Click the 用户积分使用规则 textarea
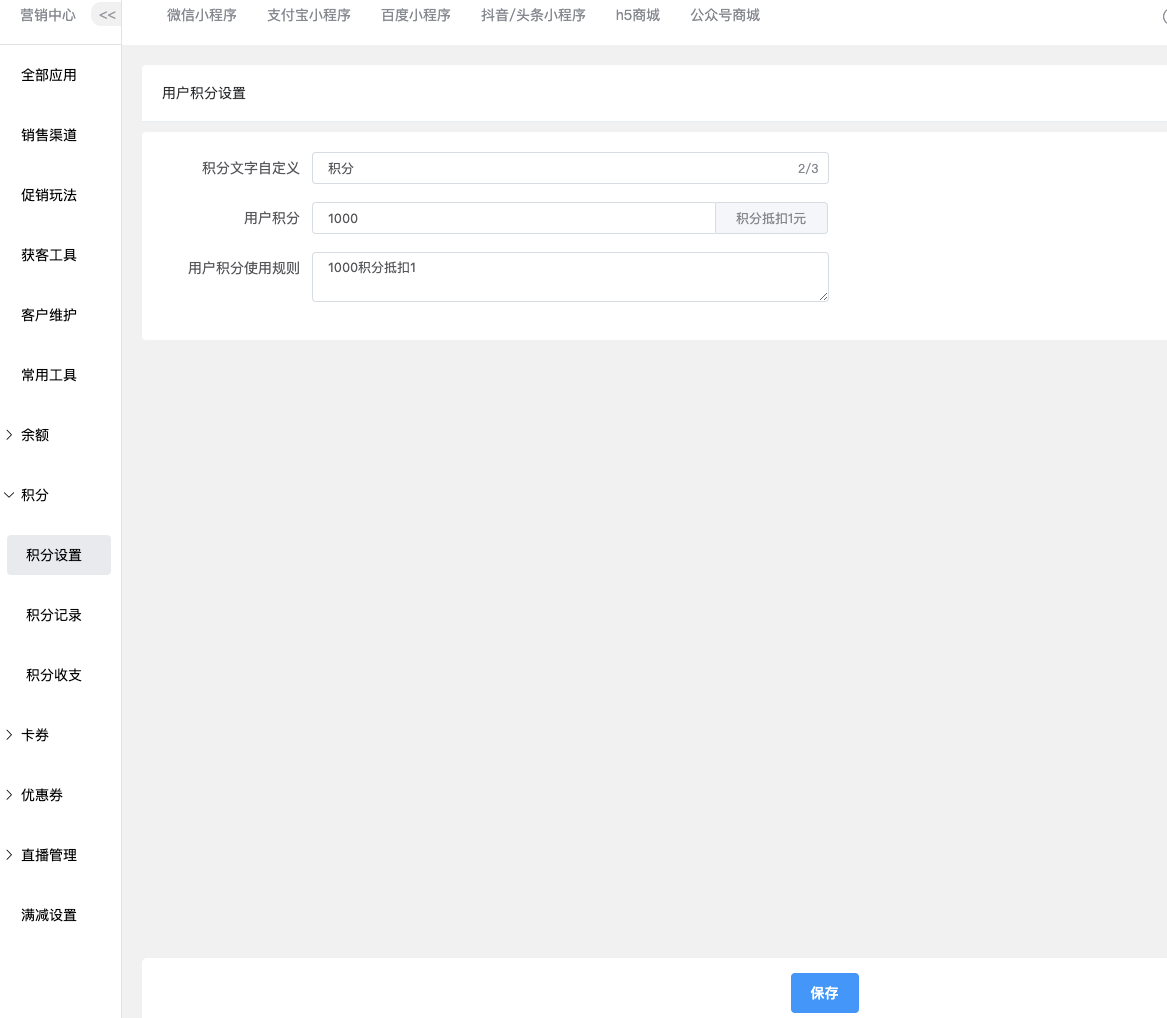 pos(570,277)
